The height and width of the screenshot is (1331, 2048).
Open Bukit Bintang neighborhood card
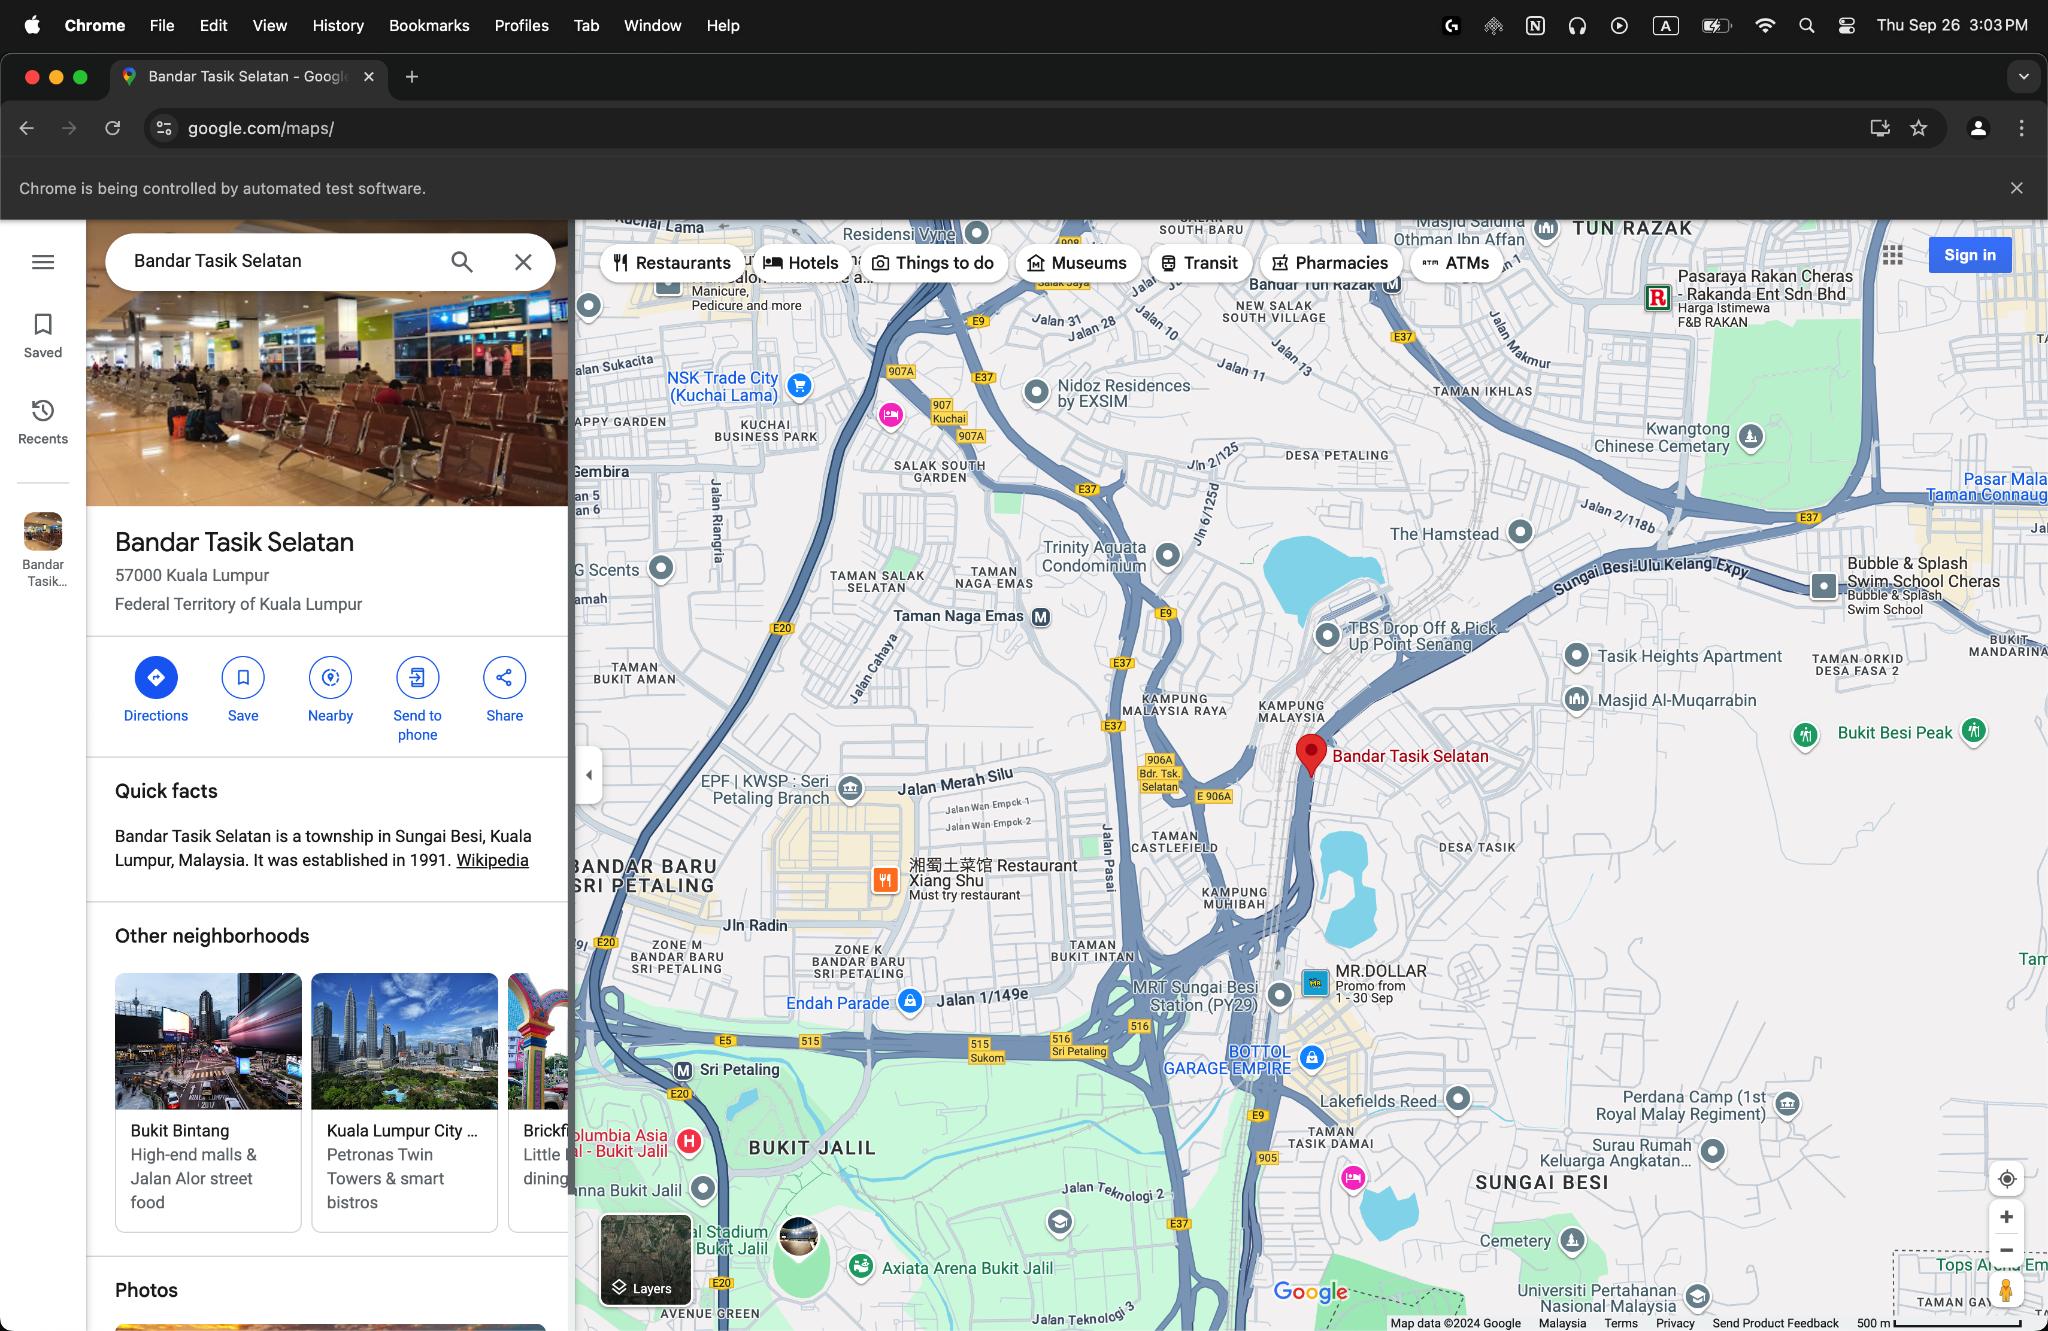pos(208,1102)
